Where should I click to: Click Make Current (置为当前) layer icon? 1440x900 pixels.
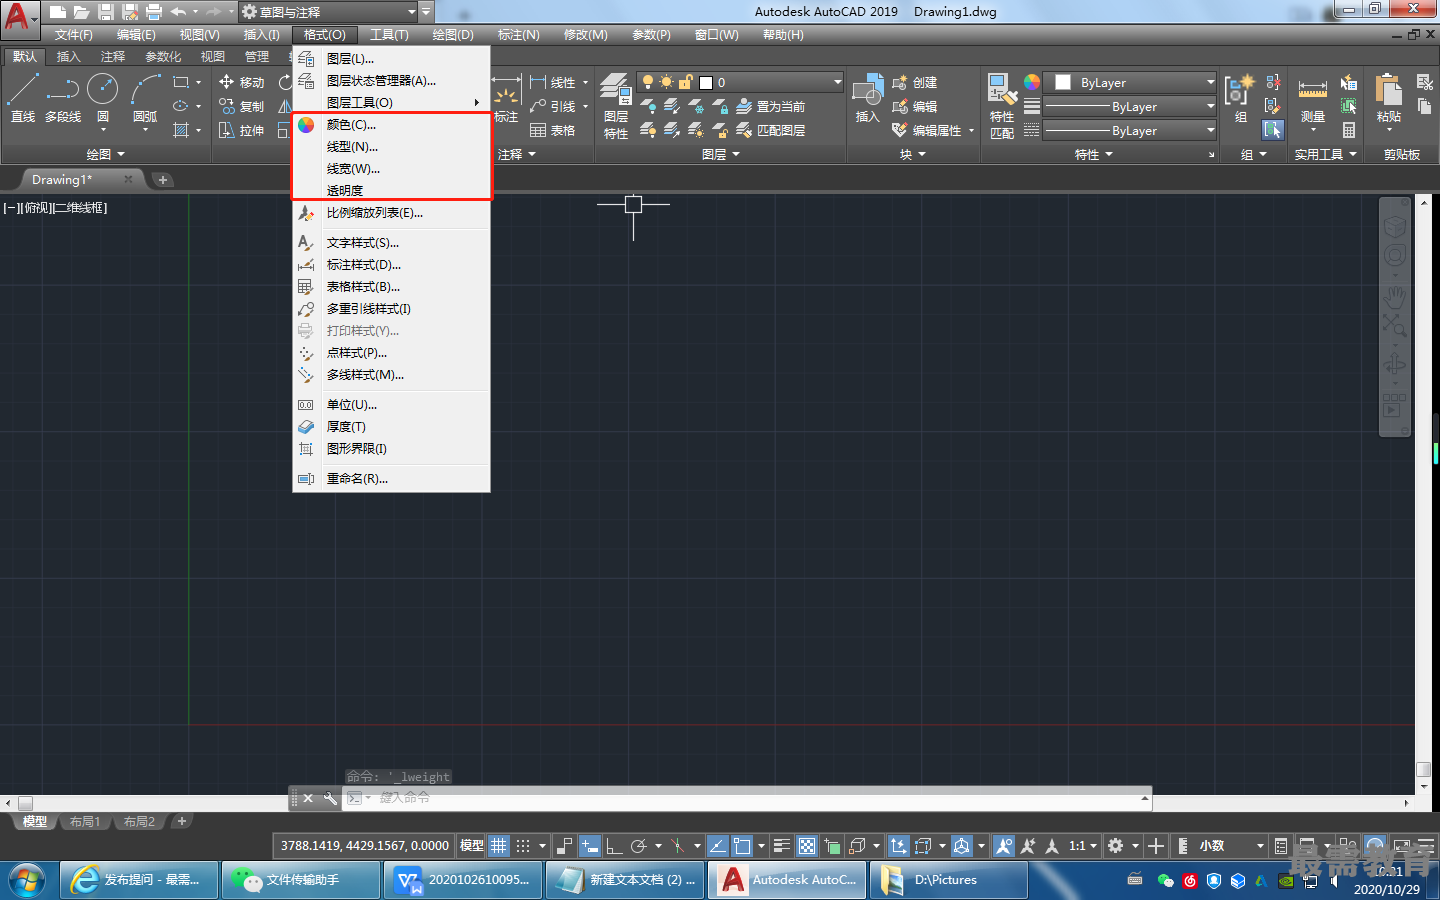[x=770, y=106]
